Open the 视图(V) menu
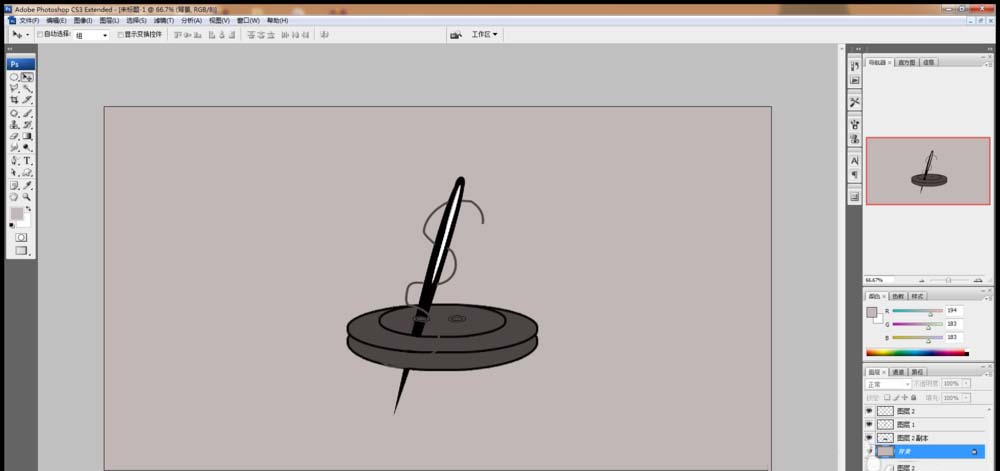1000x471 pixels. coord(219,20)
